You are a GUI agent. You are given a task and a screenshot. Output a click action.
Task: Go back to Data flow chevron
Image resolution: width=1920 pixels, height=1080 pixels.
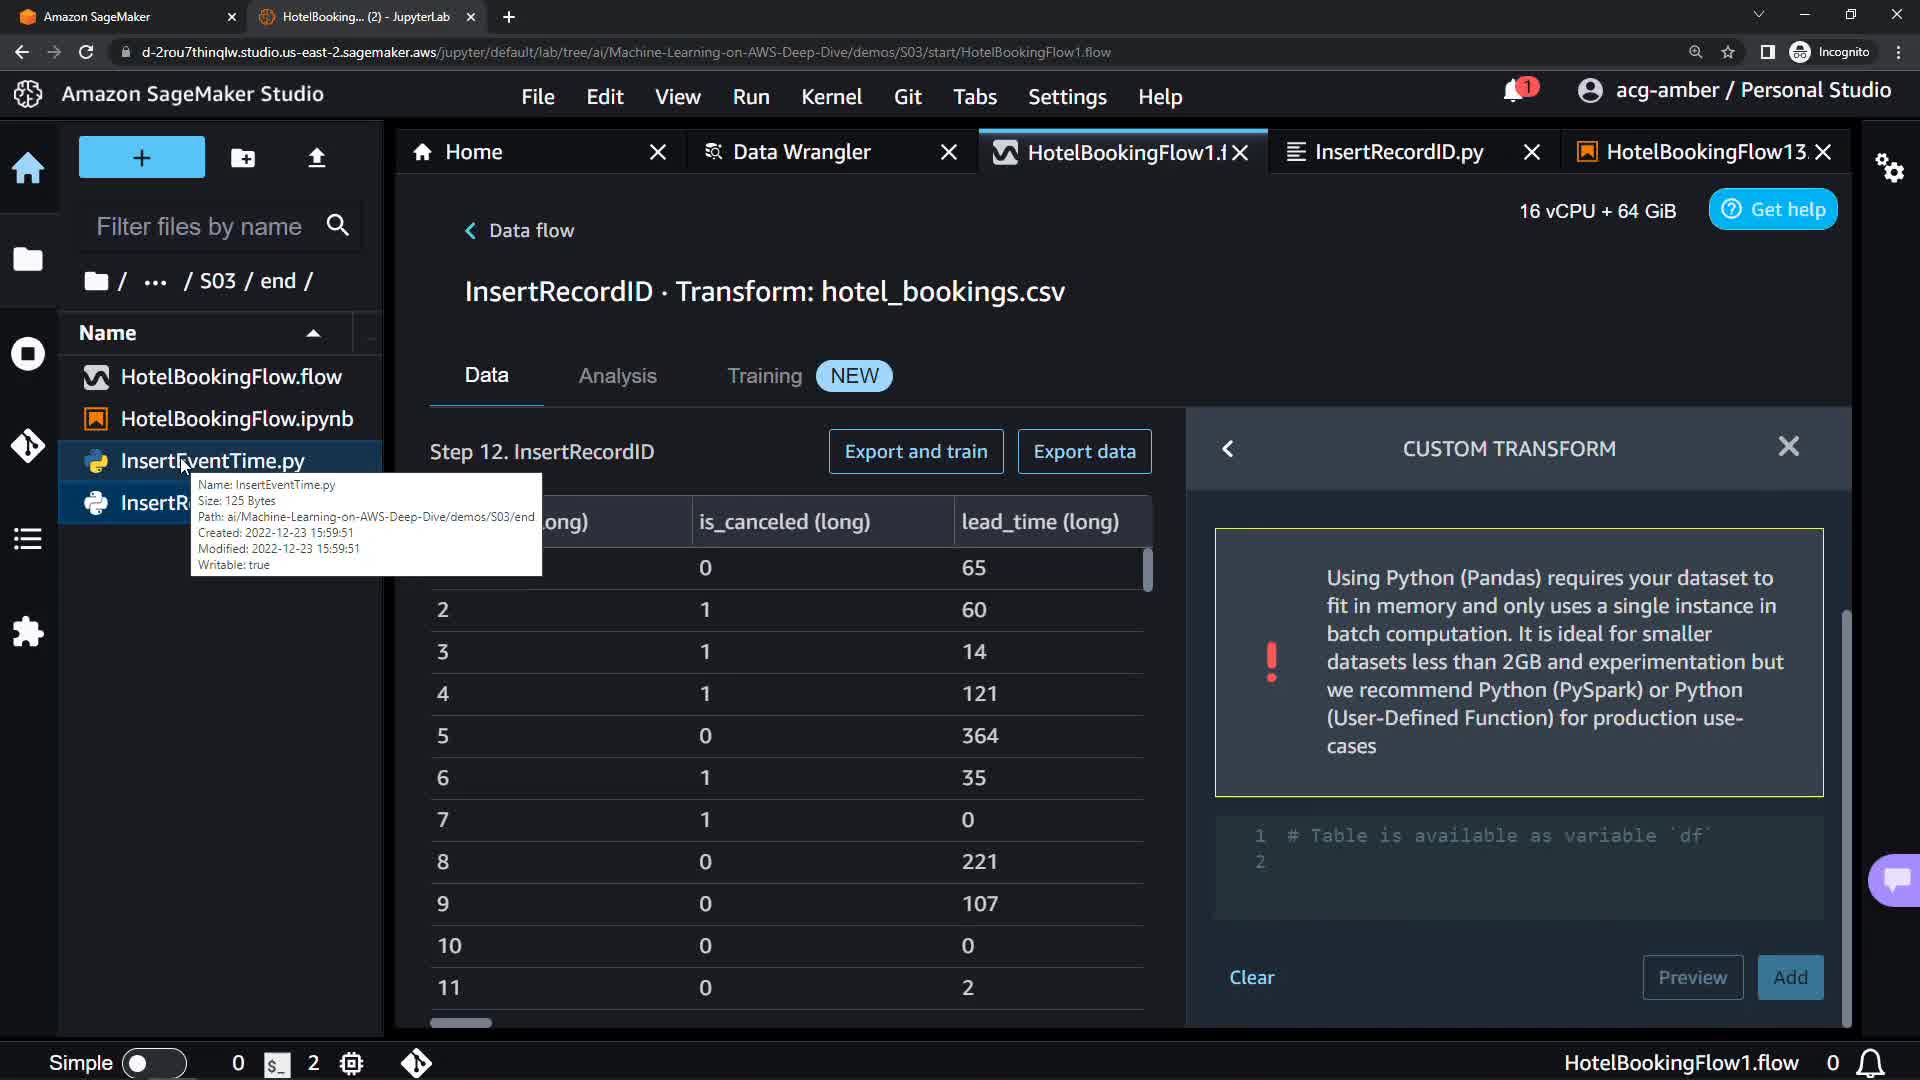tap(470, 231)
